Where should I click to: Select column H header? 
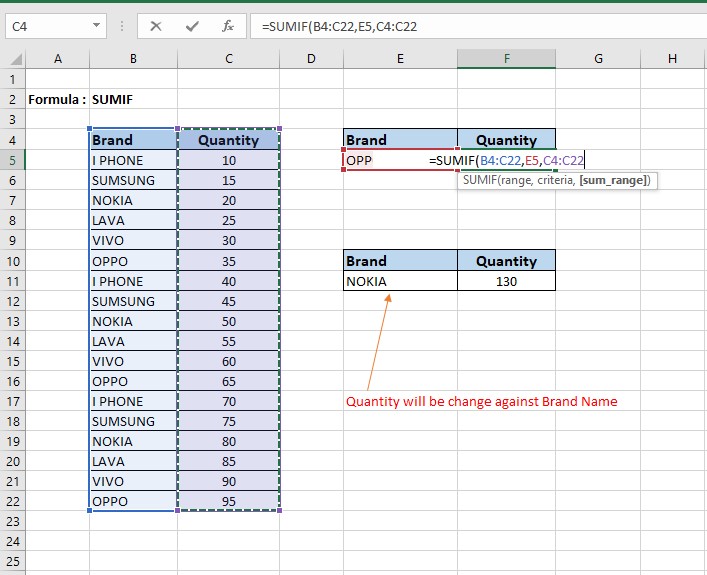[x=671, y=60]
